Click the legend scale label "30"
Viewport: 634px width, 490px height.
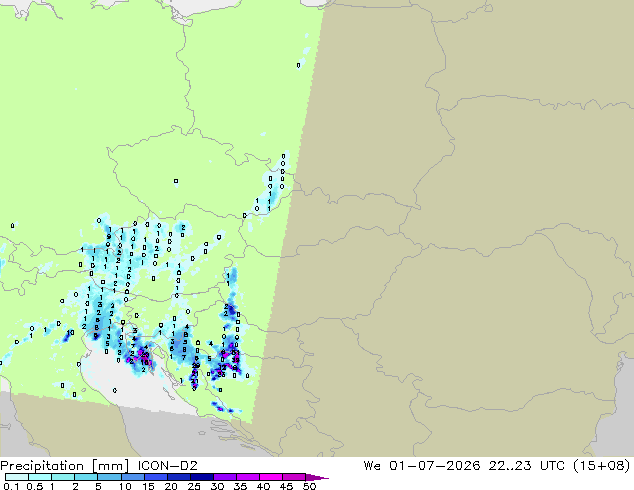coord(217,486)
